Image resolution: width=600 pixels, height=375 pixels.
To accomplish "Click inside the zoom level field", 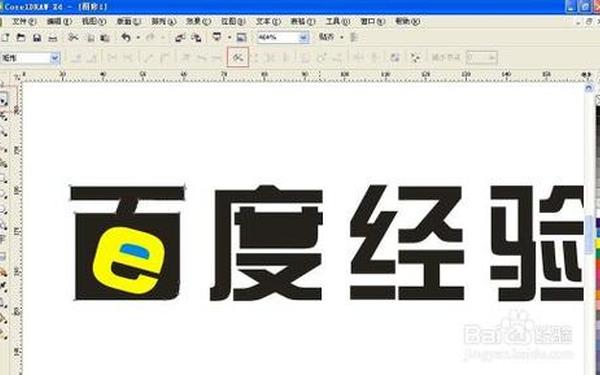I will [x=278, y=38].
